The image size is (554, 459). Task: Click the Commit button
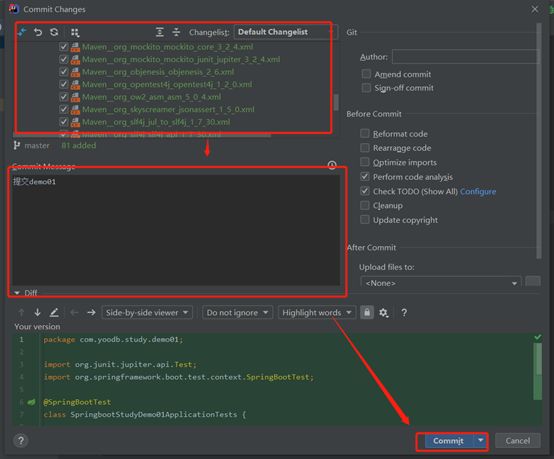[x=448, y=441]
